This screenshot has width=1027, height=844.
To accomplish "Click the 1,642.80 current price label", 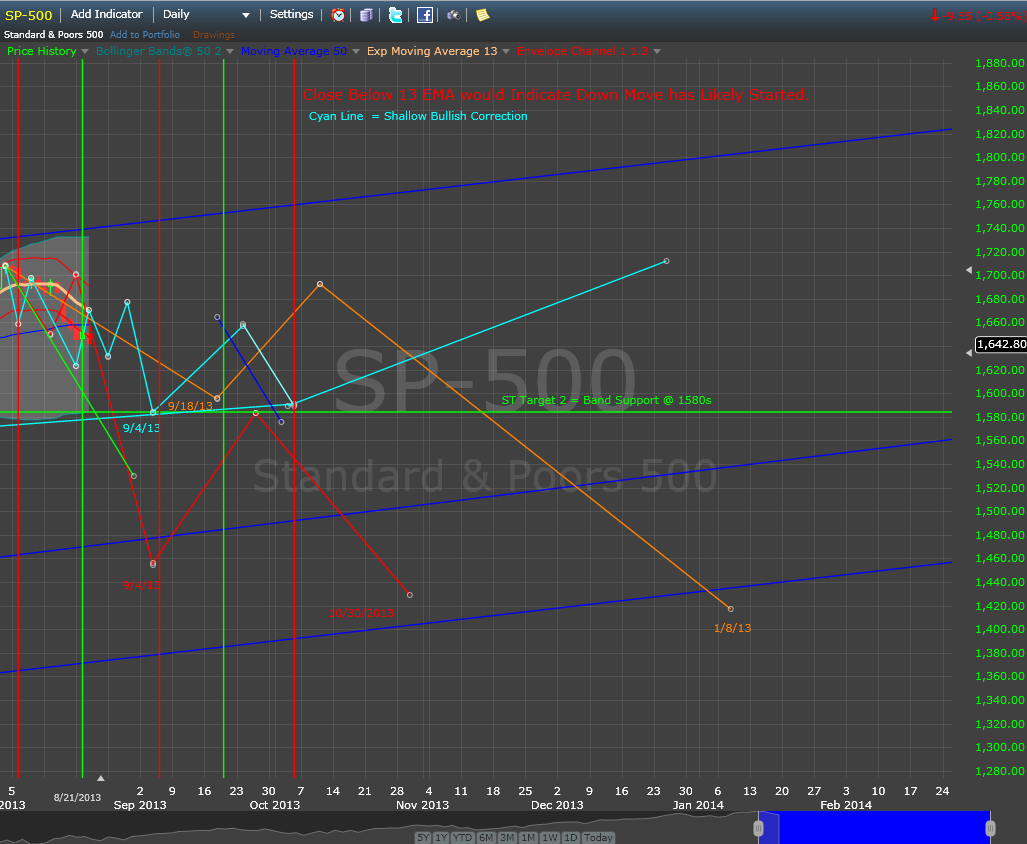I will click(x=1001, y=344).
